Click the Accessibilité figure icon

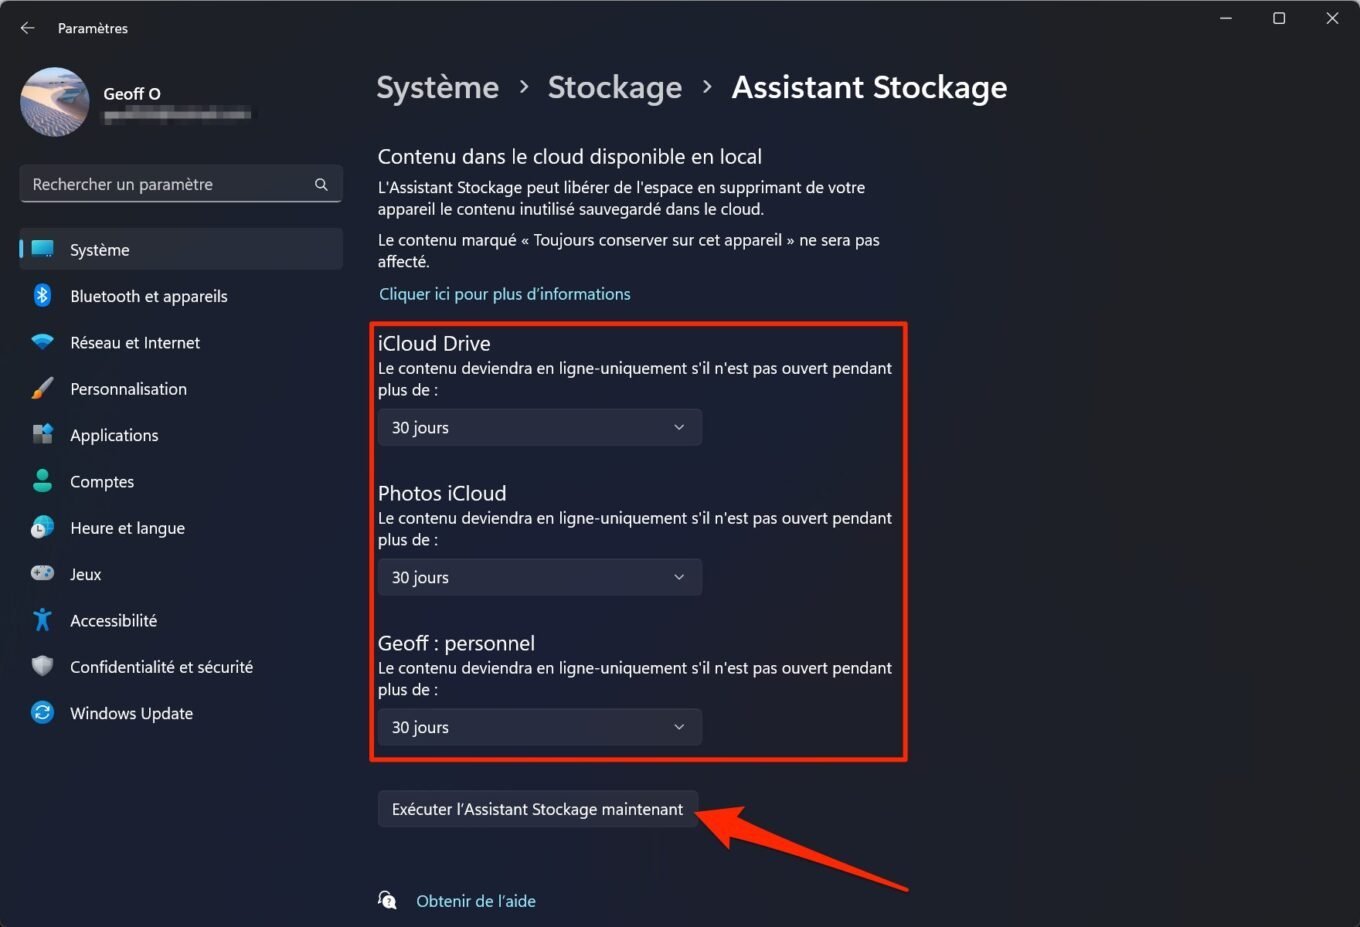(42, 620)
